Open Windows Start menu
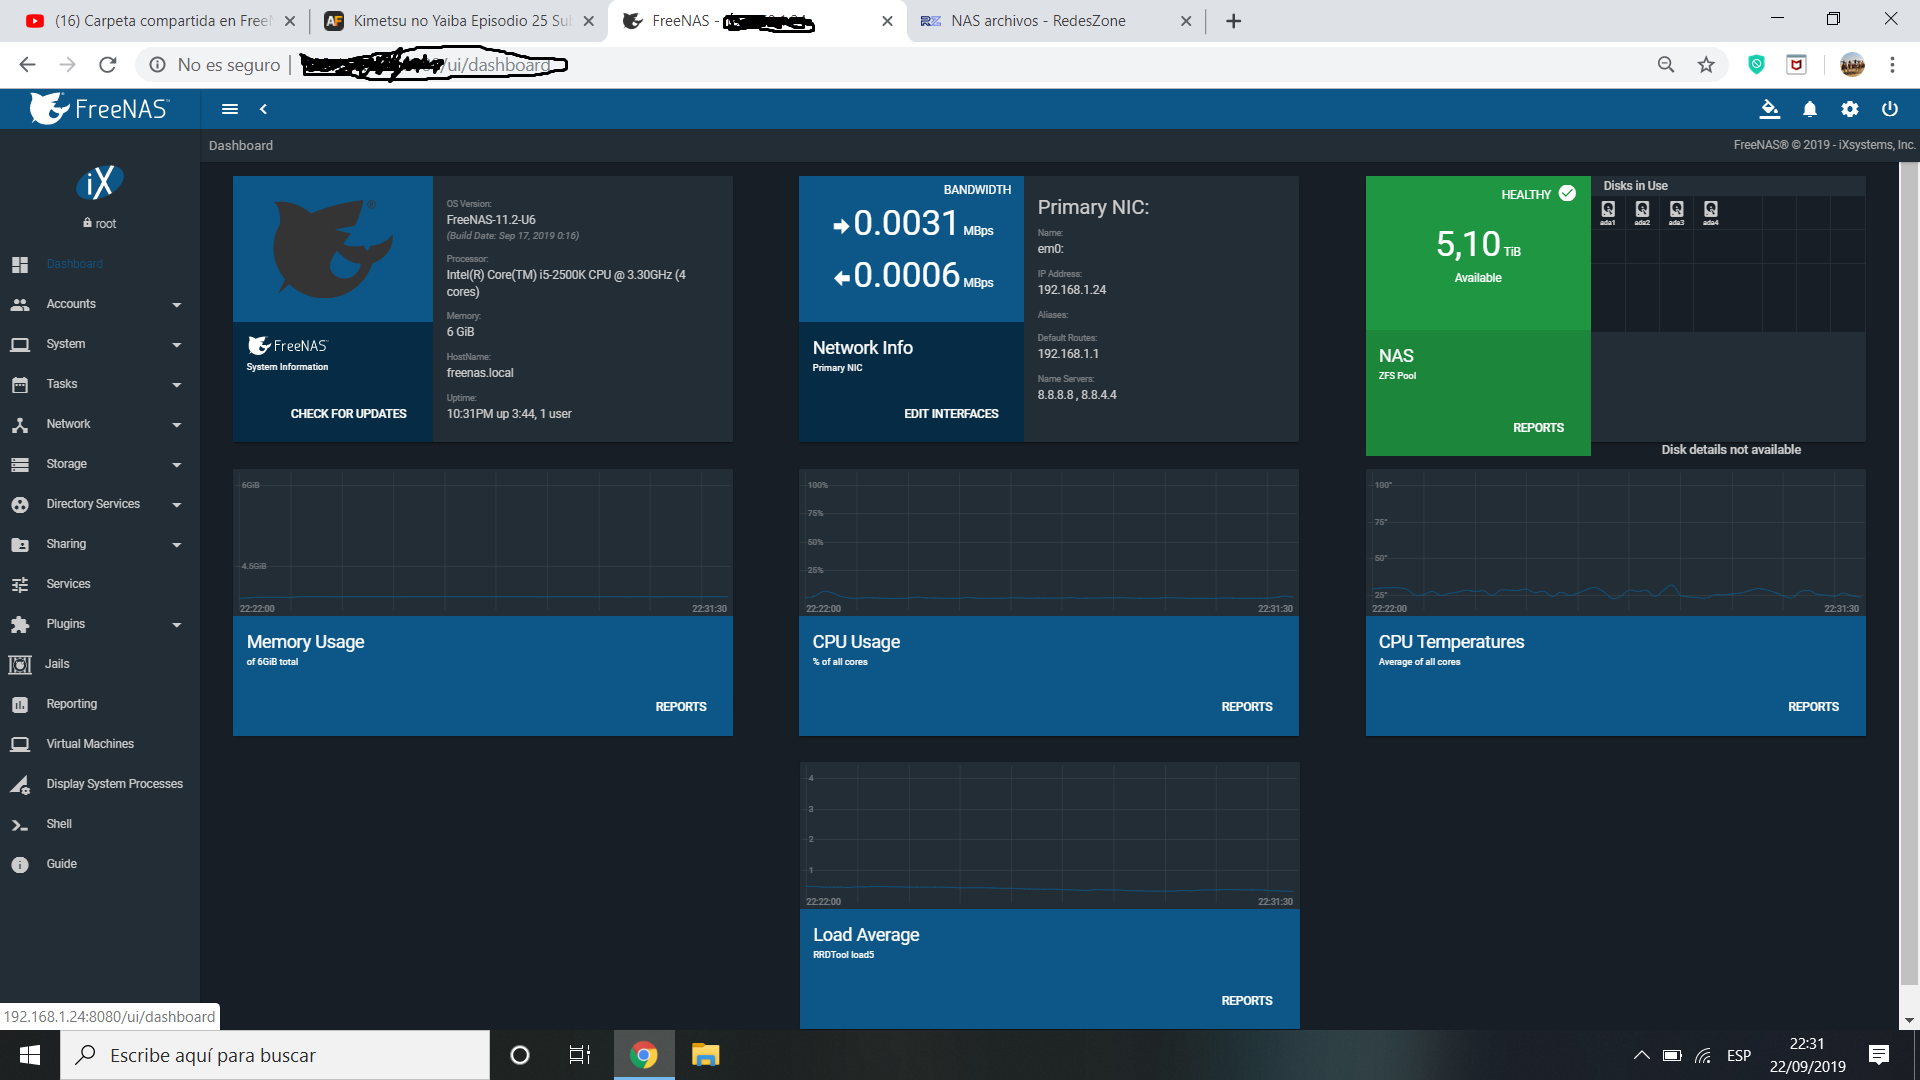Viewport: 1920px width, 1080px height. (30, 1055)
